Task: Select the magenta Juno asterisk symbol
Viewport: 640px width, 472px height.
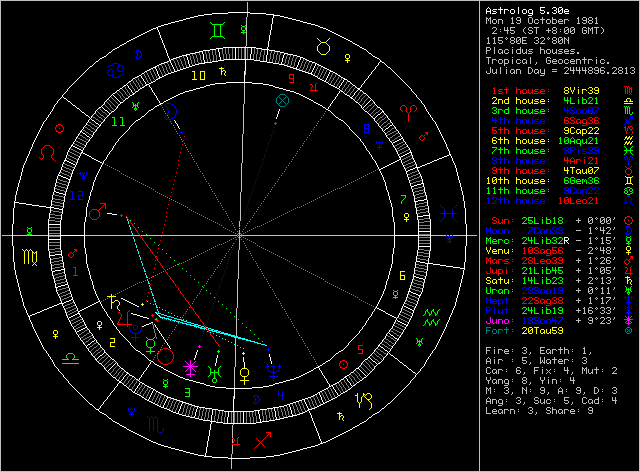Action: click(x=190, y=367)
